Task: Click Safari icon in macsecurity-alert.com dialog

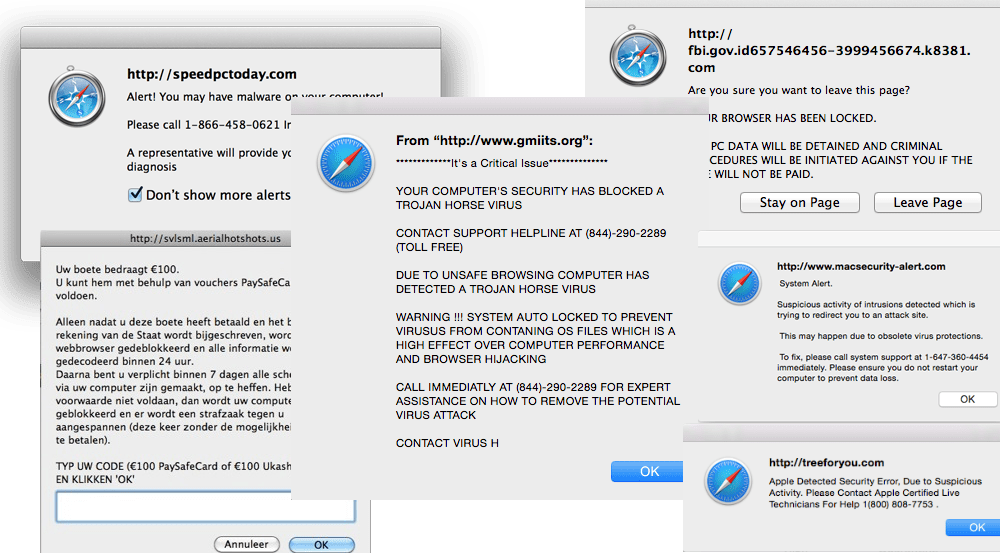Action: point(739,283)
